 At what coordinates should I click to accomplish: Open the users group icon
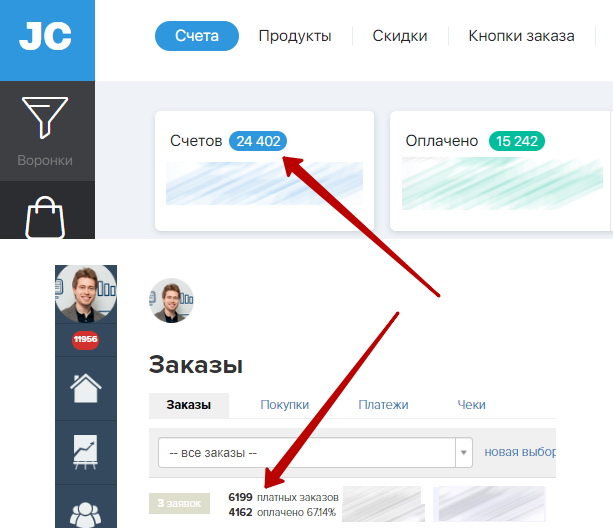pos(86,515)
